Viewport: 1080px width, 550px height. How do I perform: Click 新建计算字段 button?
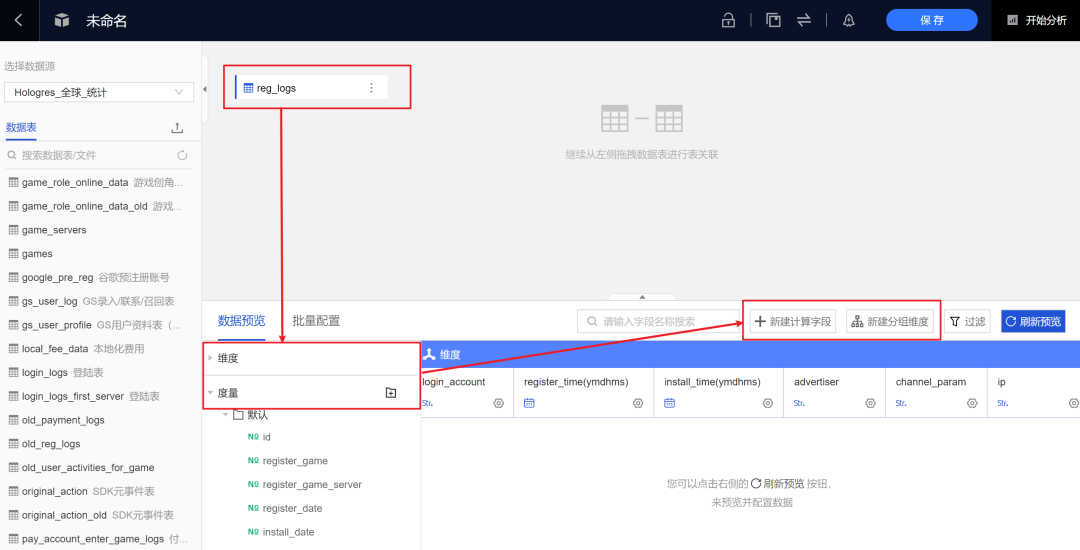pos(793,321)
